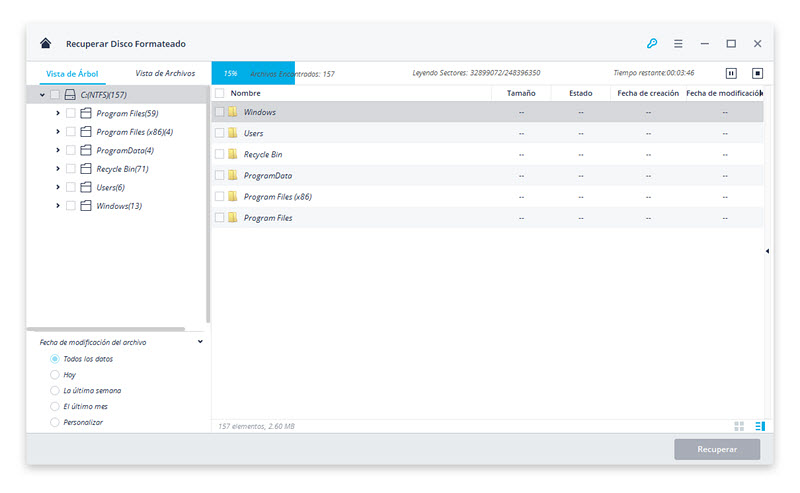The width and height of the screenshot is (800, 493).
Task: Click the Windows(13) label in tree
Action: (119, 206)
